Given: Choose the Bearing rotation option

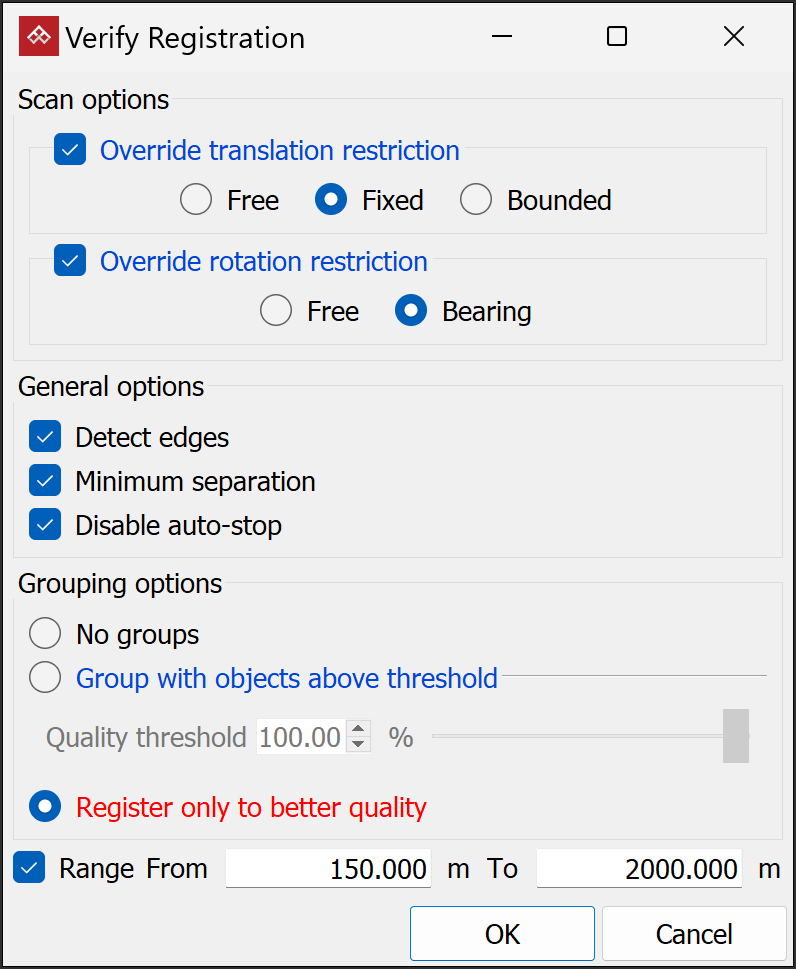Looking at the screenshot, I should pos(411,311).
